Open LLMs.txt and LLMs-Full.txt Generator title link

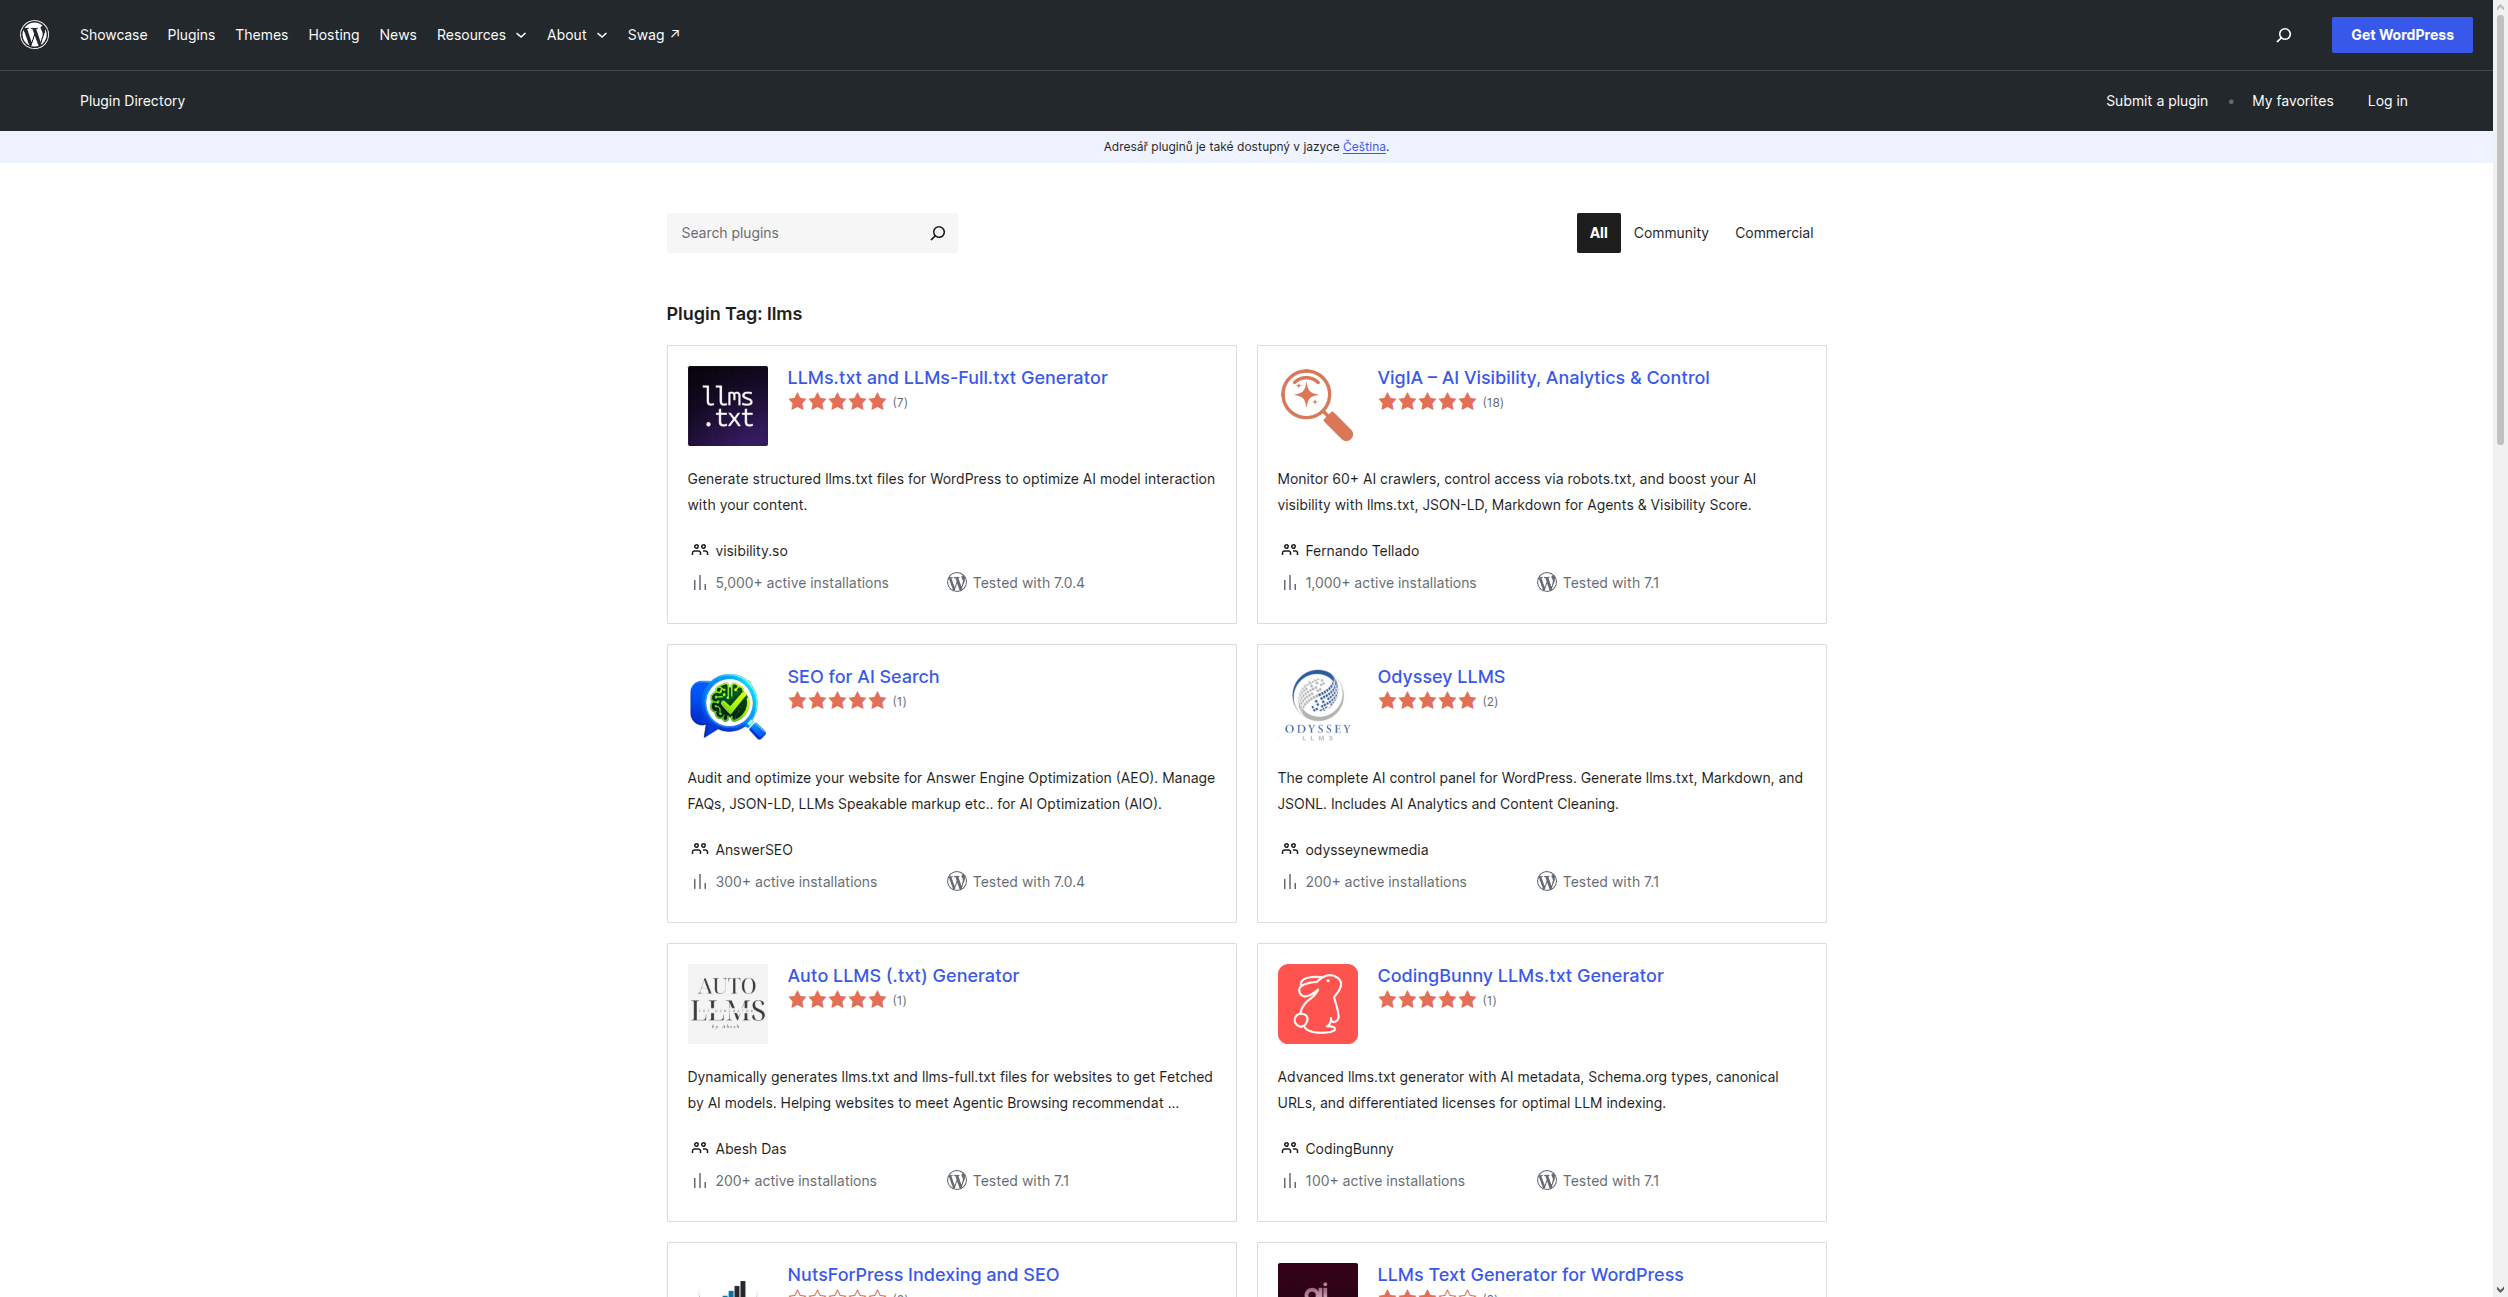(947, 378)
